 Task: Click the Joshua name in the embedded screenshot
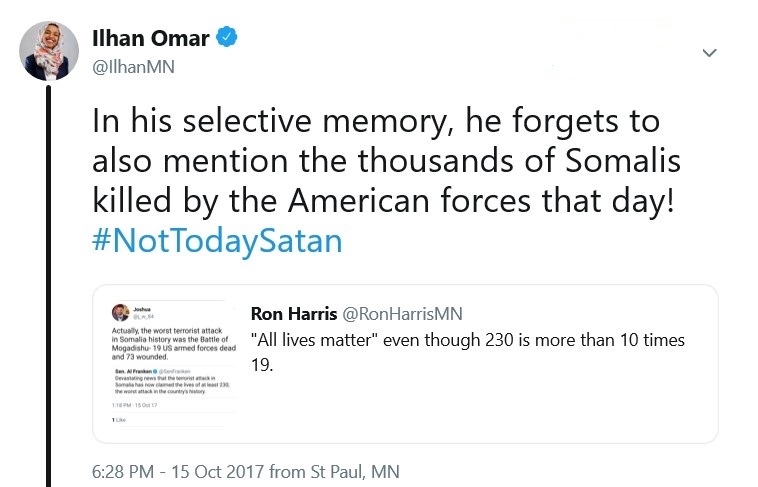pyautogui.click(x=142, y=309)
